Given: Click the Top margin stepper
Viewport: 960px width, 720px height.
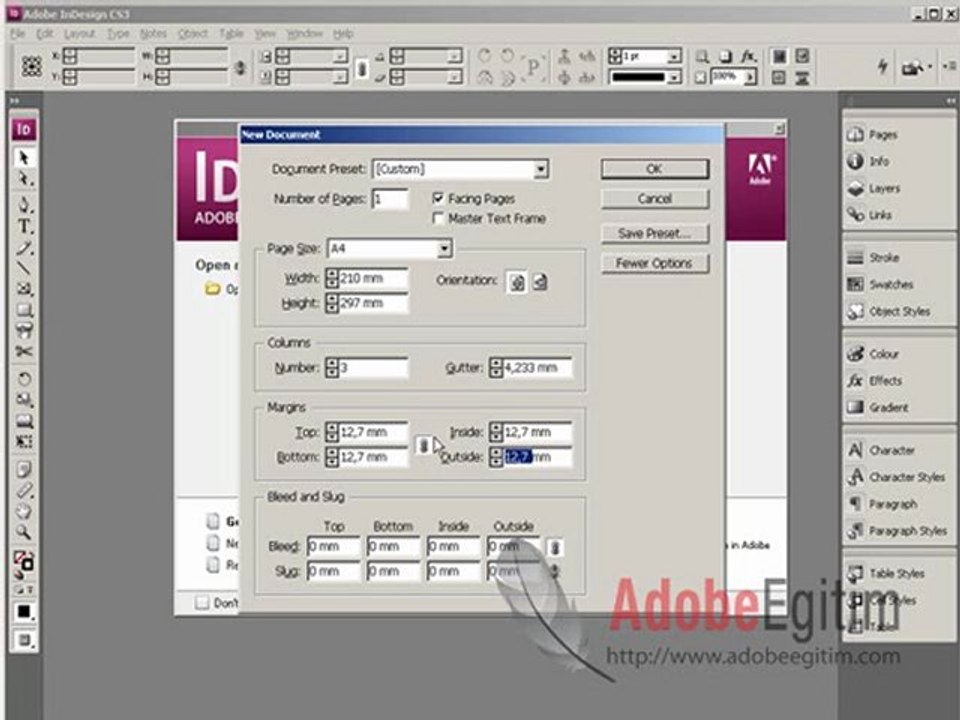Looking at the screenshot, I should tap(332, 432).
